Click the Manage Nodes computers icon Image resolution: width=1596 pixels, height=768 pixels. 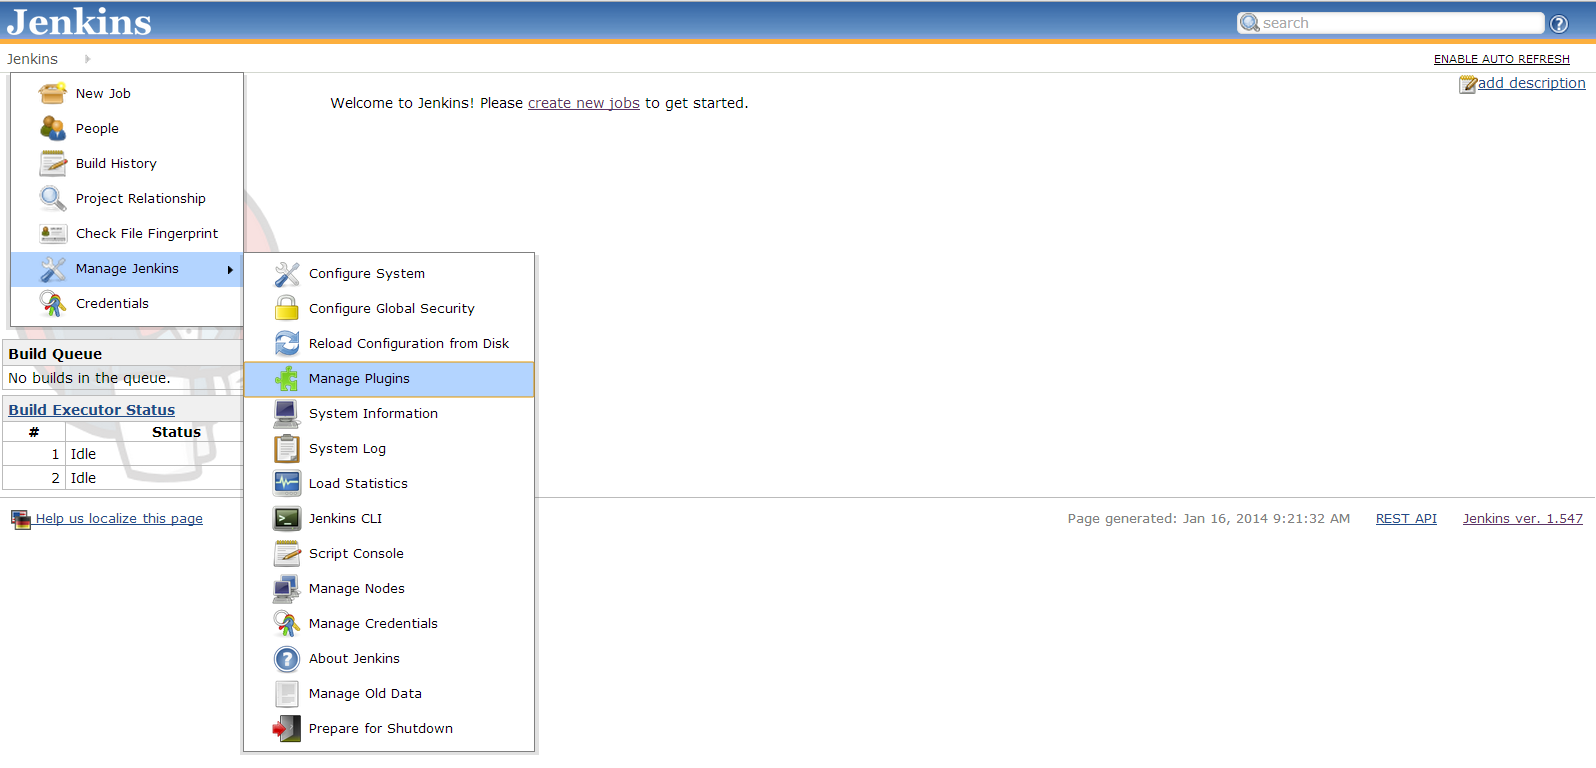[287, 588]
